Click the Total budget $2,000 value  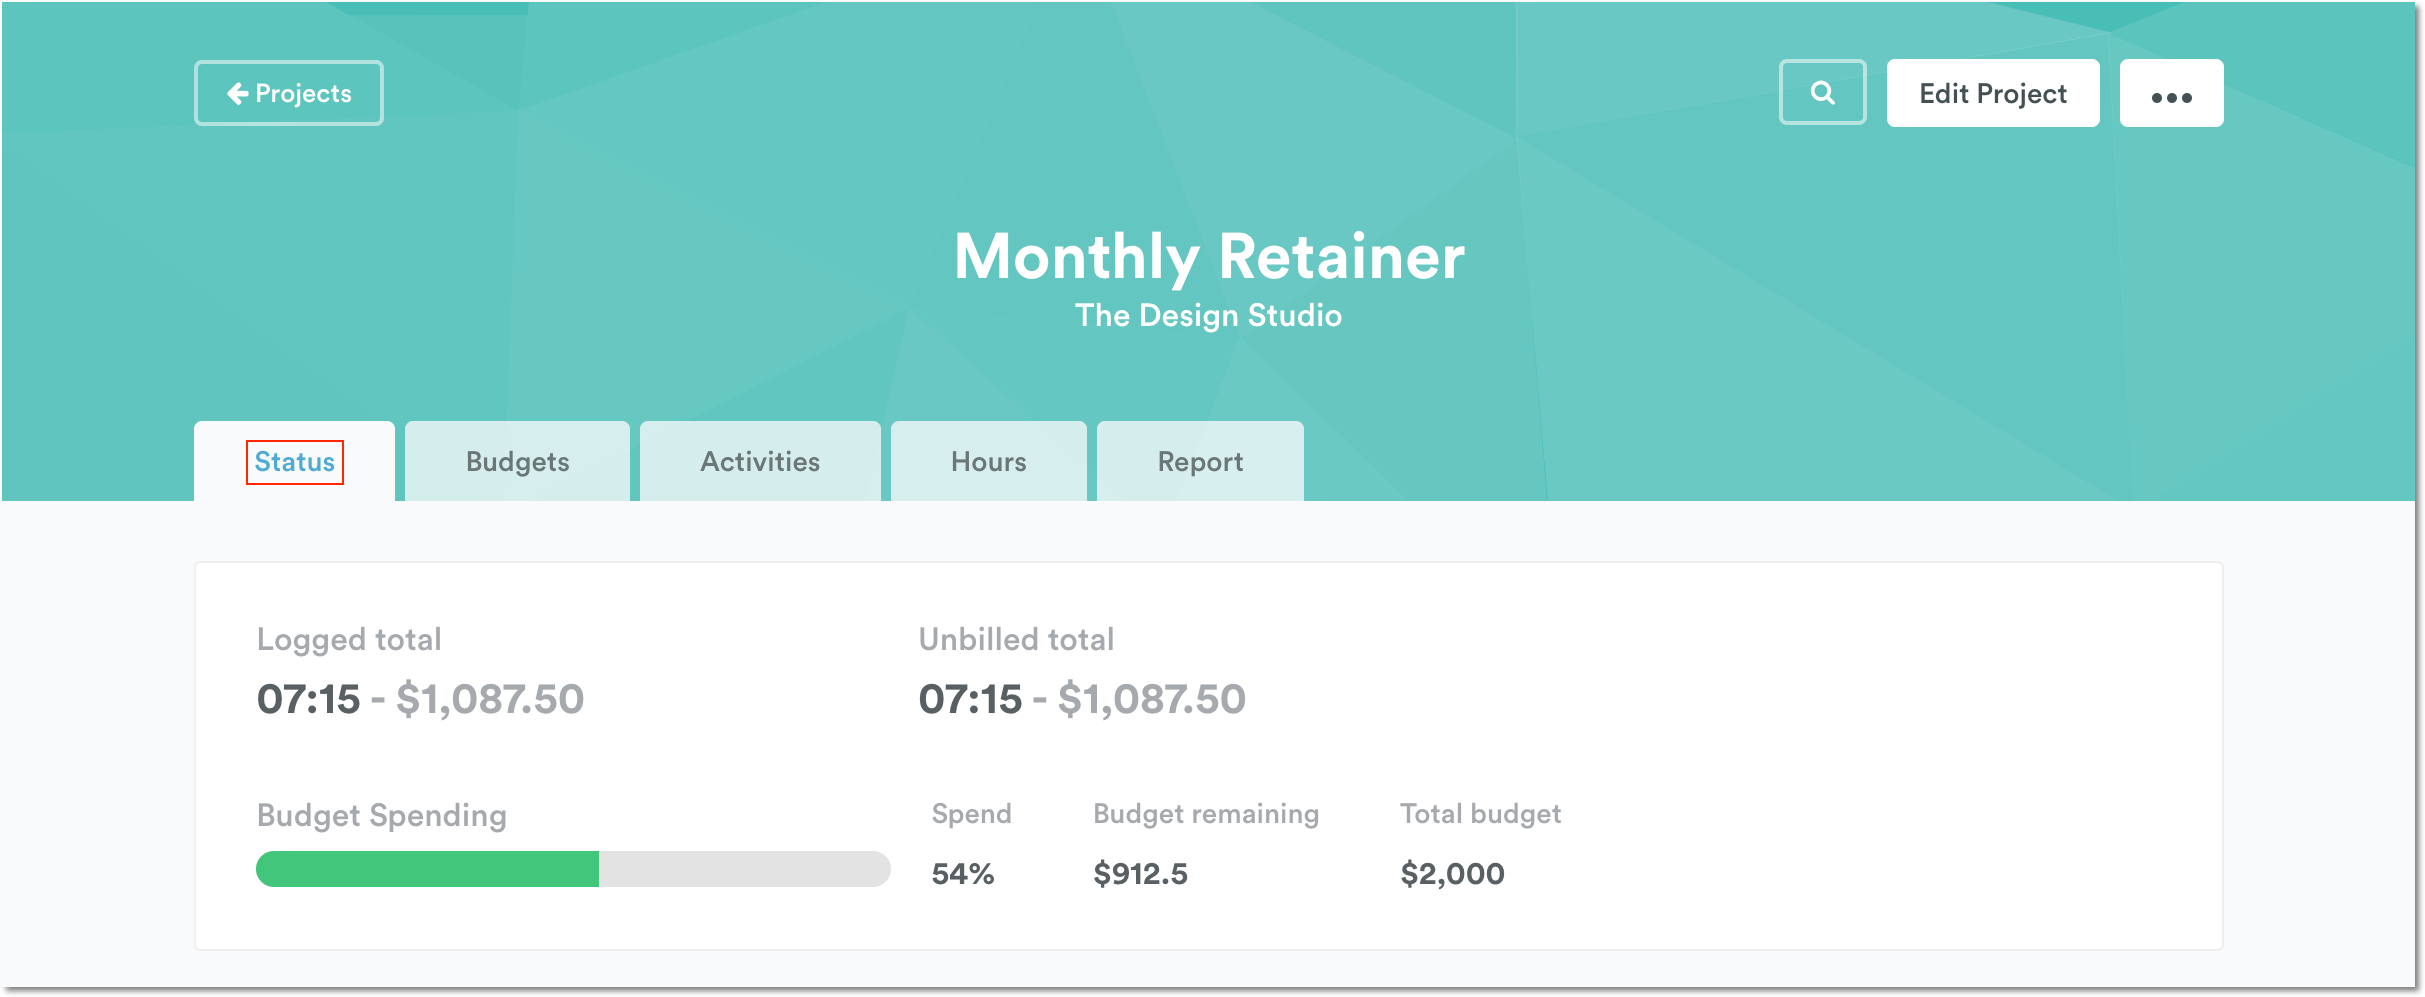pos(1451,872)
